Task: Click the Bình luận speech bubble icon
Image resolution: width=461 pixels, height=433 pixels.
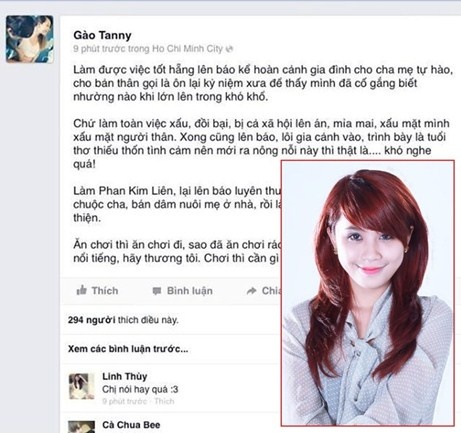Action: [157, 291]
